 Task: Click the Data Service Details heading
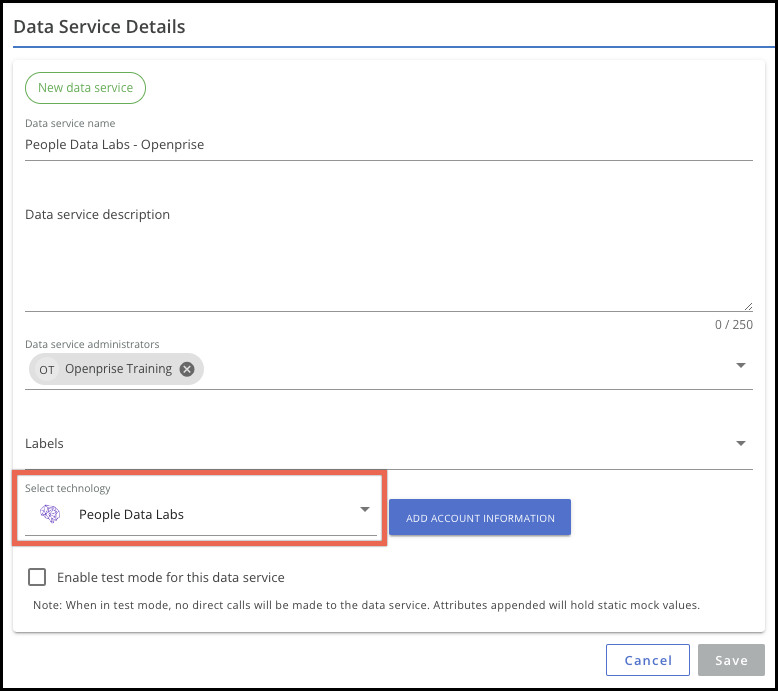pyautogui.click(x=99, y=27)
